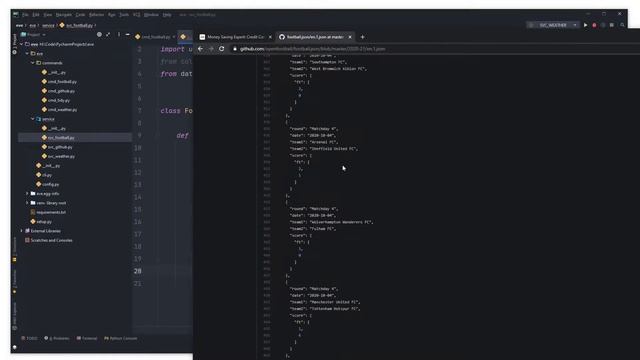This screenshot has width=640, height=360.
Task: Open the Edit menu in PyCharm
Action: click(x=36, y=15)
